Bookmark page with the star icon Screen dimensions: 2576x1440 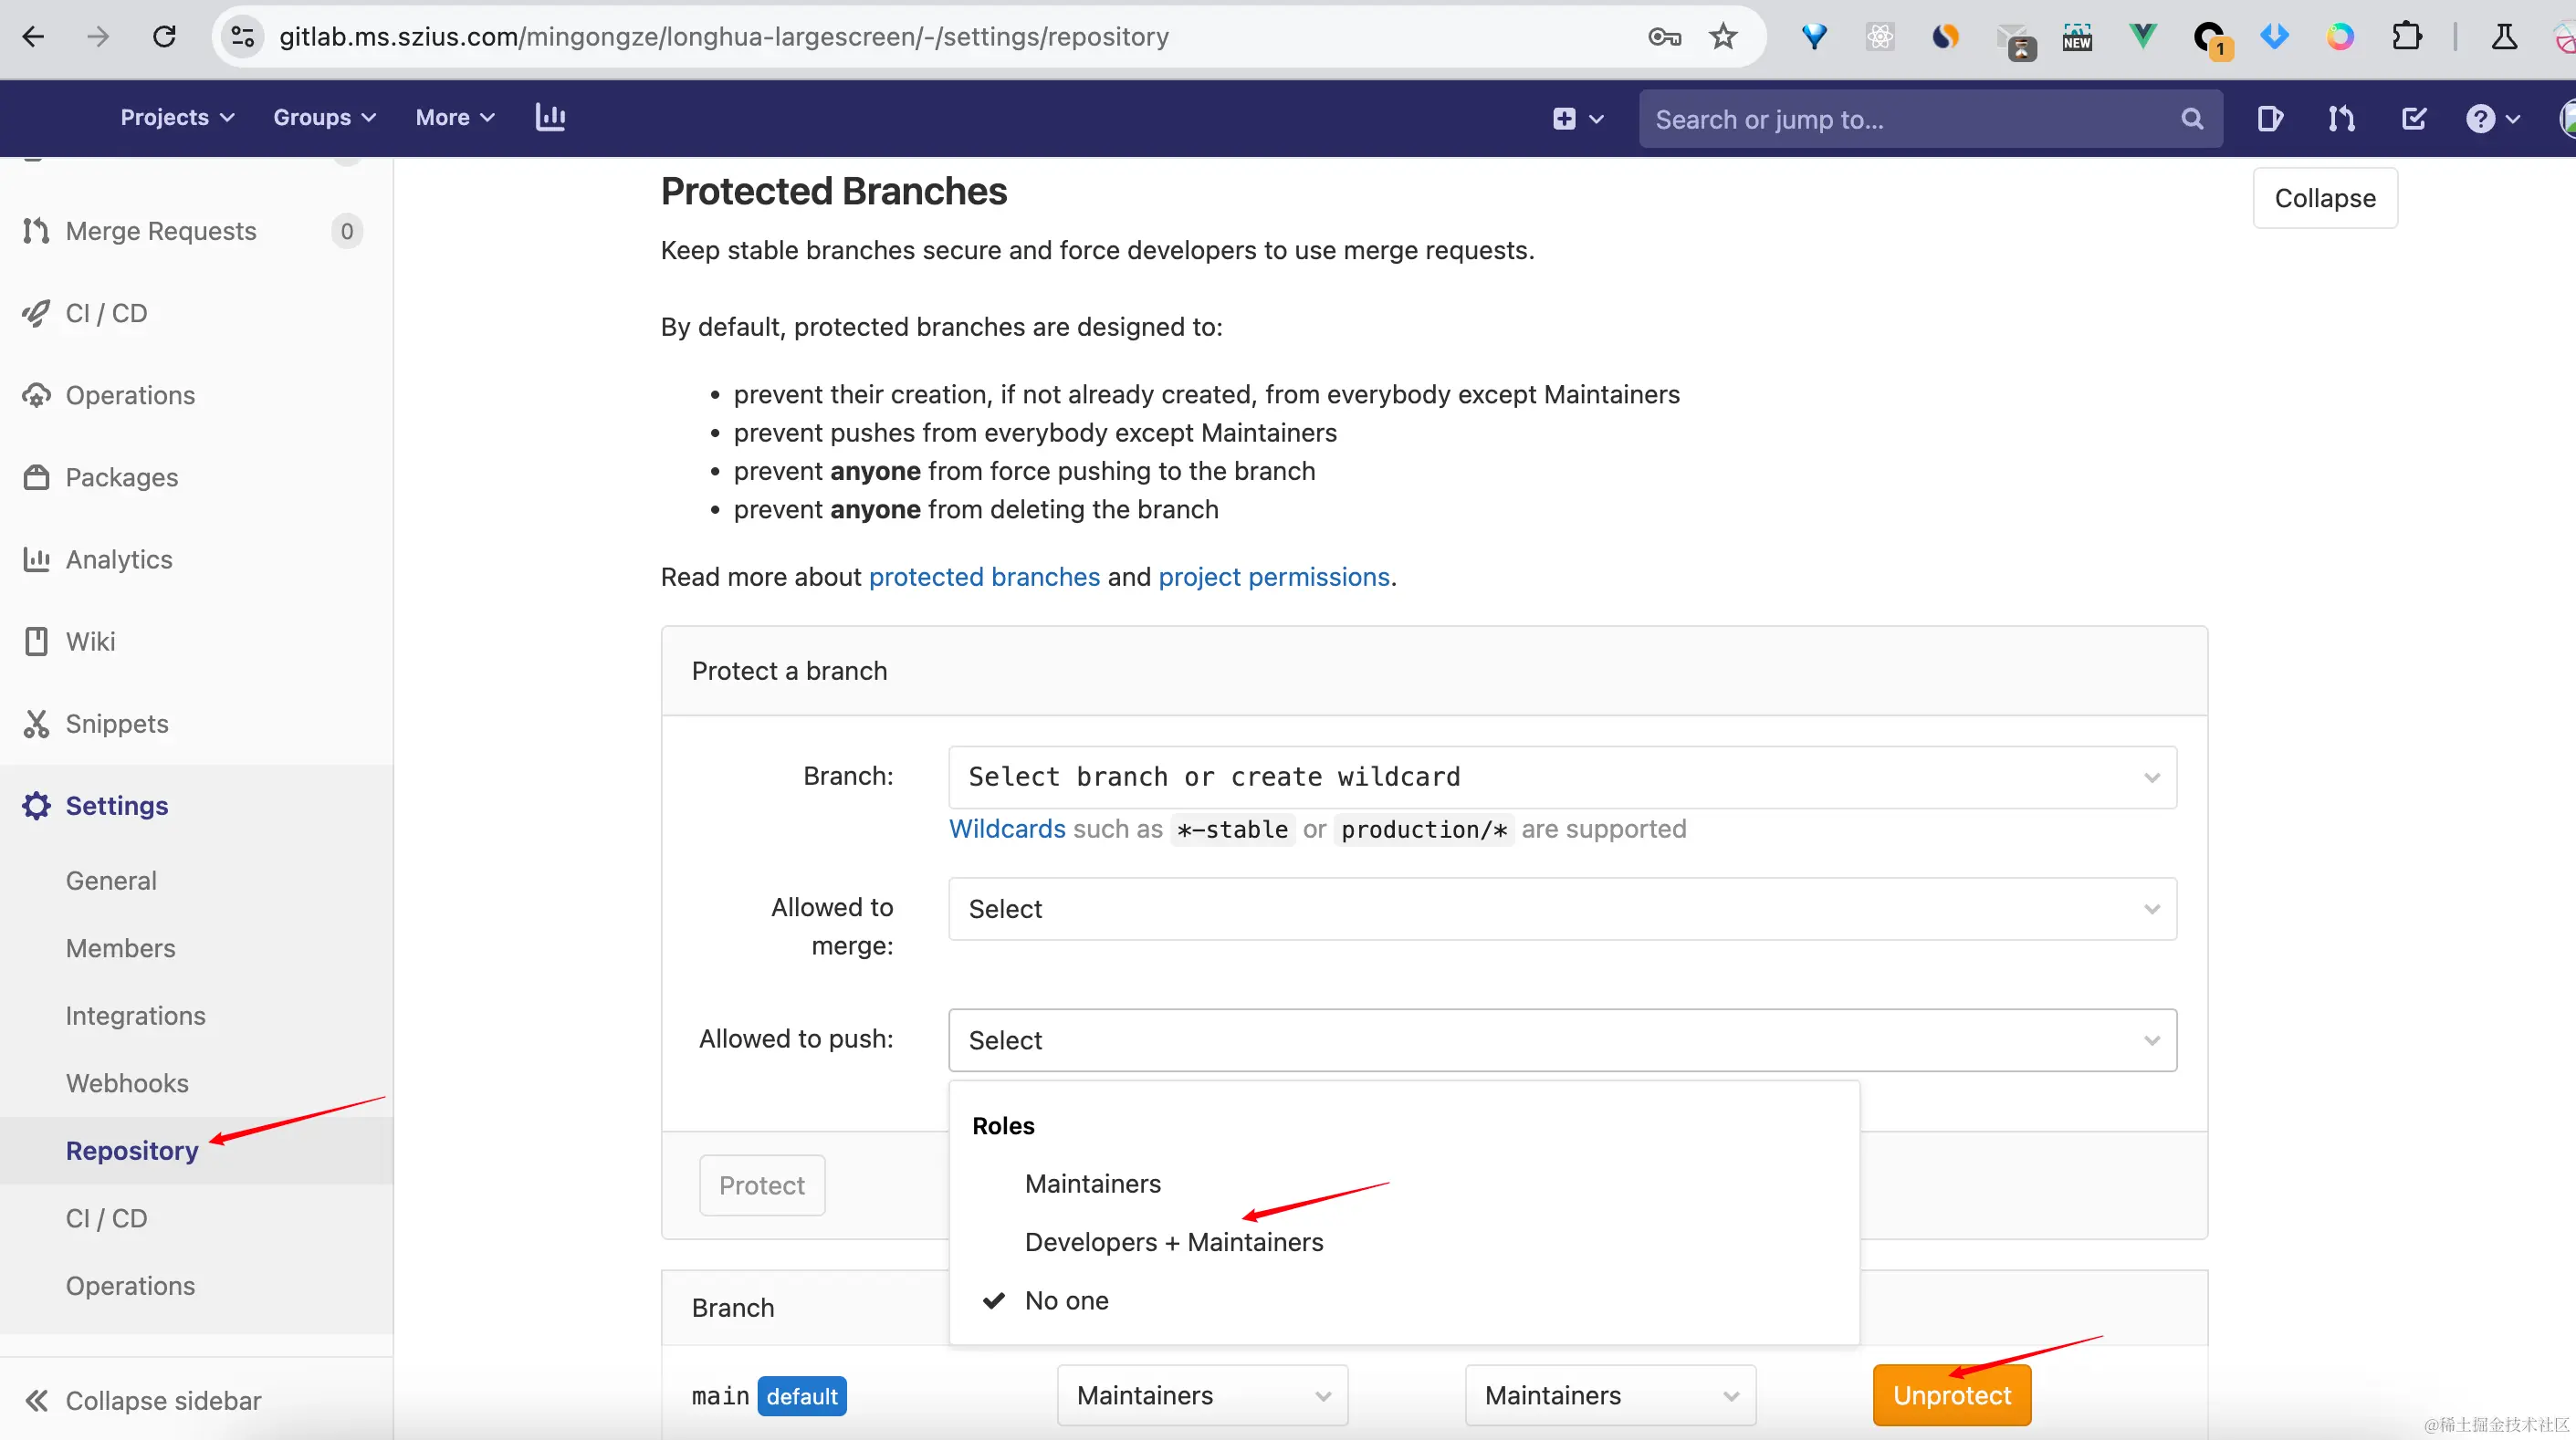(1722, 37)
